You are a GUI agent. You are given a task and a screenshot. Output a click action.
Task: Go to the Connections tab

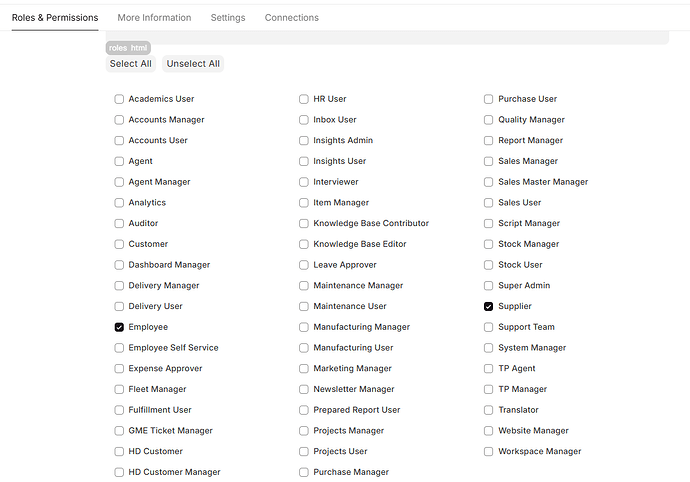tap(292, 18)
